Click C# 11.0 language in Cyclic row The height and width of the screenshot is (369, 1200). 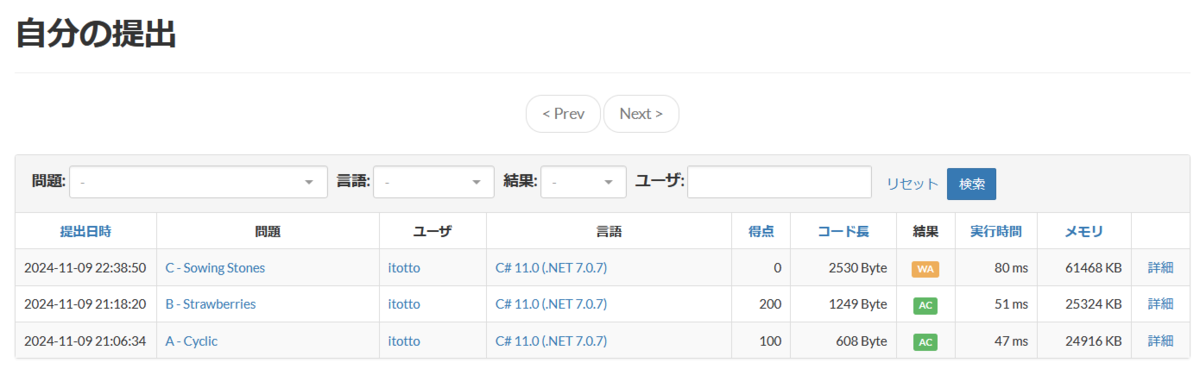point(551,341)
